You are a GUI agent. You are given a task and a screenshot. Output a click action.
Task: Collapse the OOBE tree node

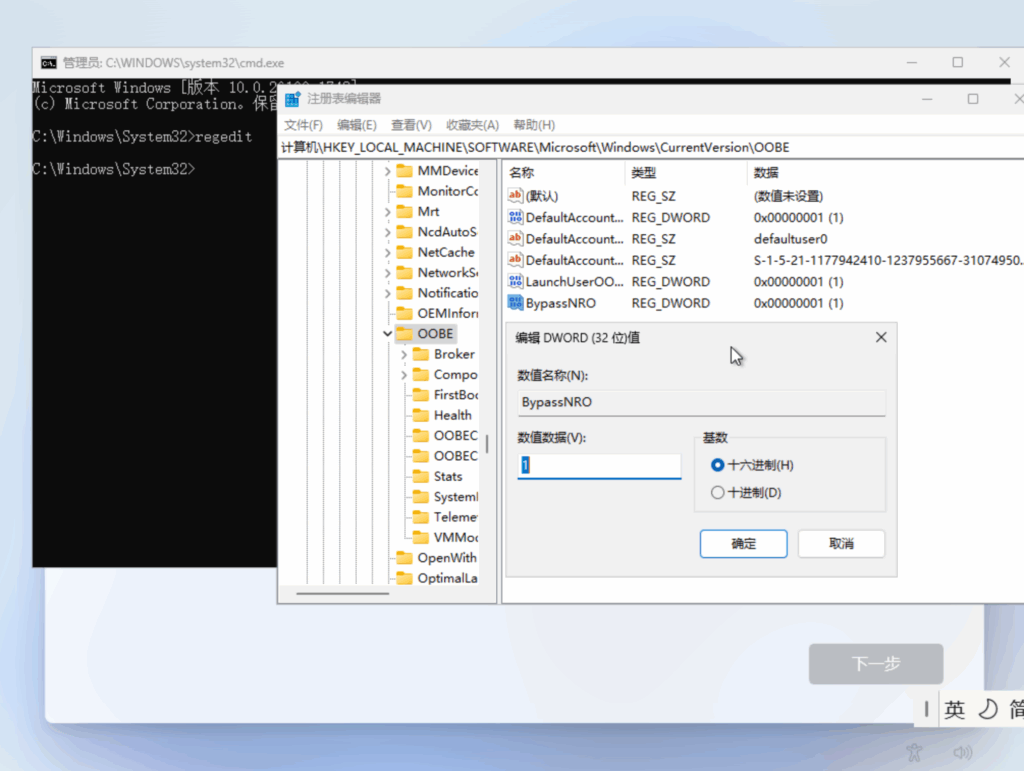click(388, 334)
